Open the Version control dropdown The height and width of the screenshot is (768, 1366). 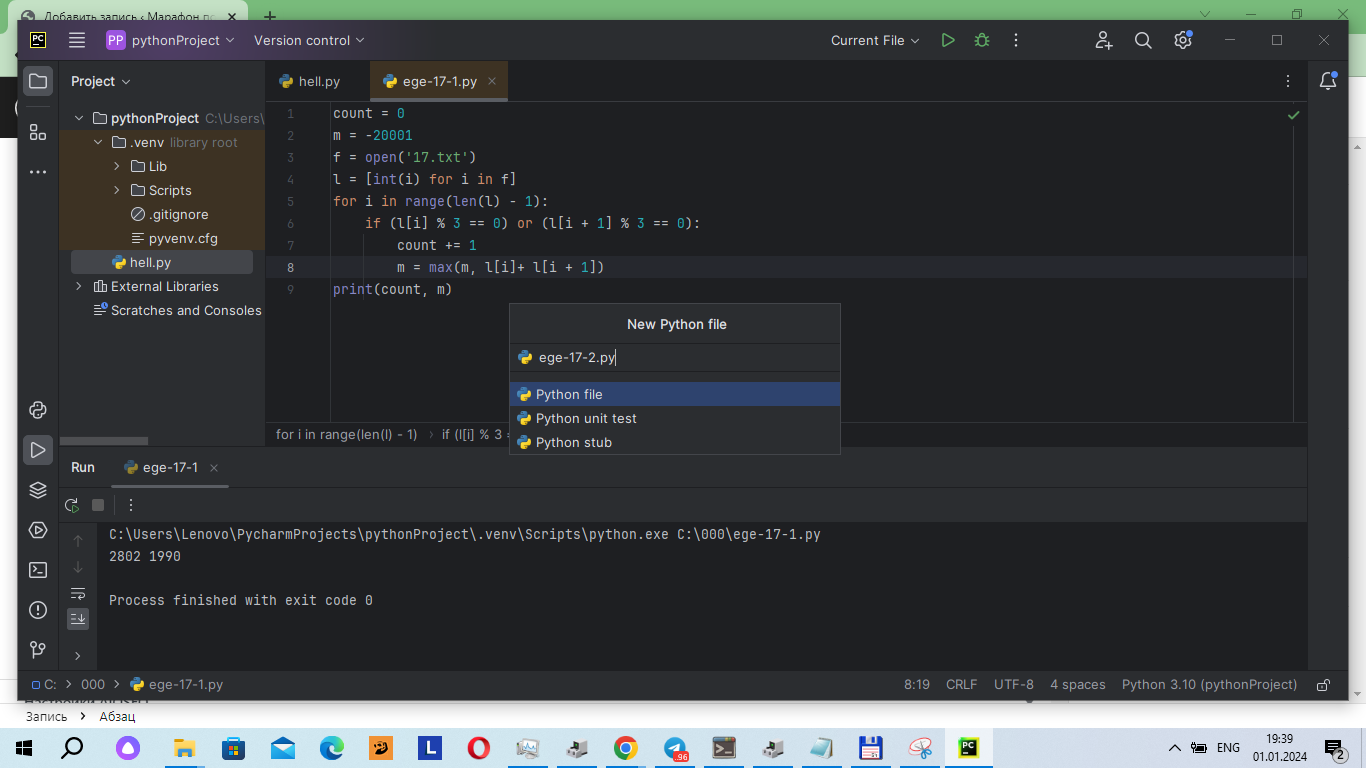pos(309,41)
